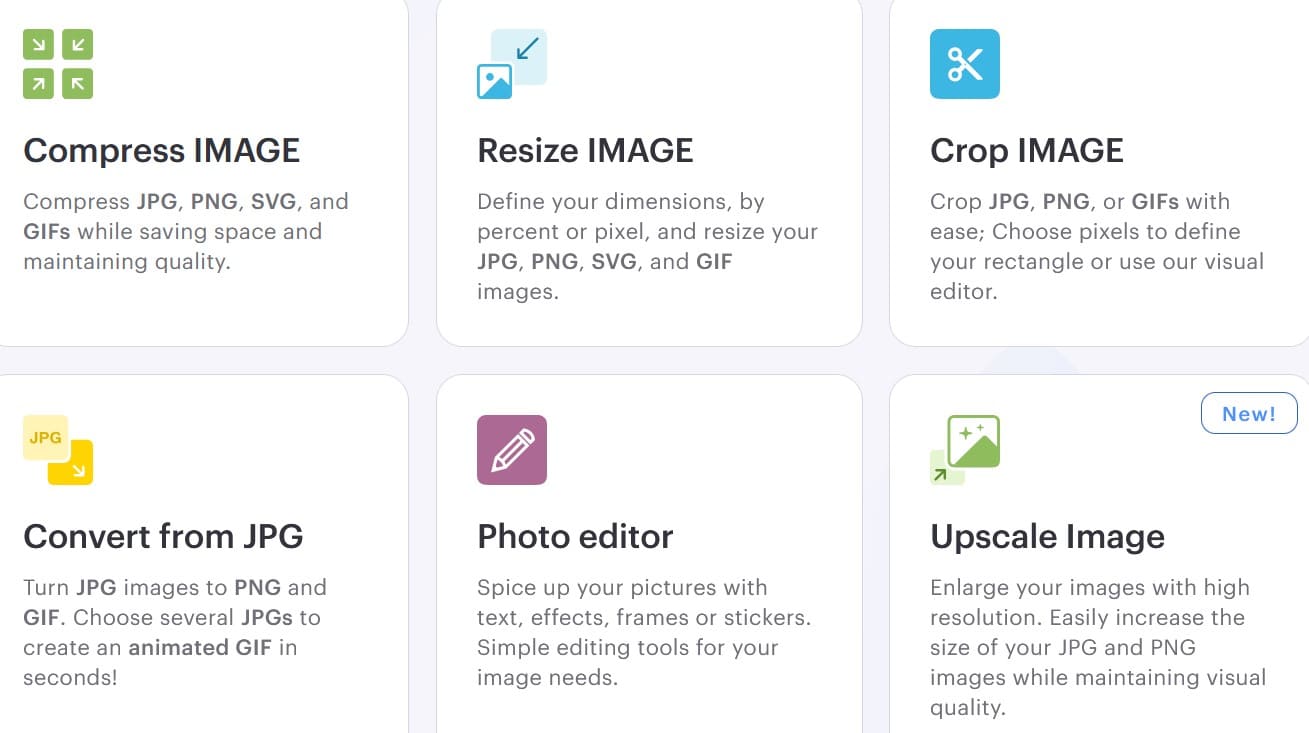
Task: Open the Resize IMAGE heading link
Action: pos(585,151)
